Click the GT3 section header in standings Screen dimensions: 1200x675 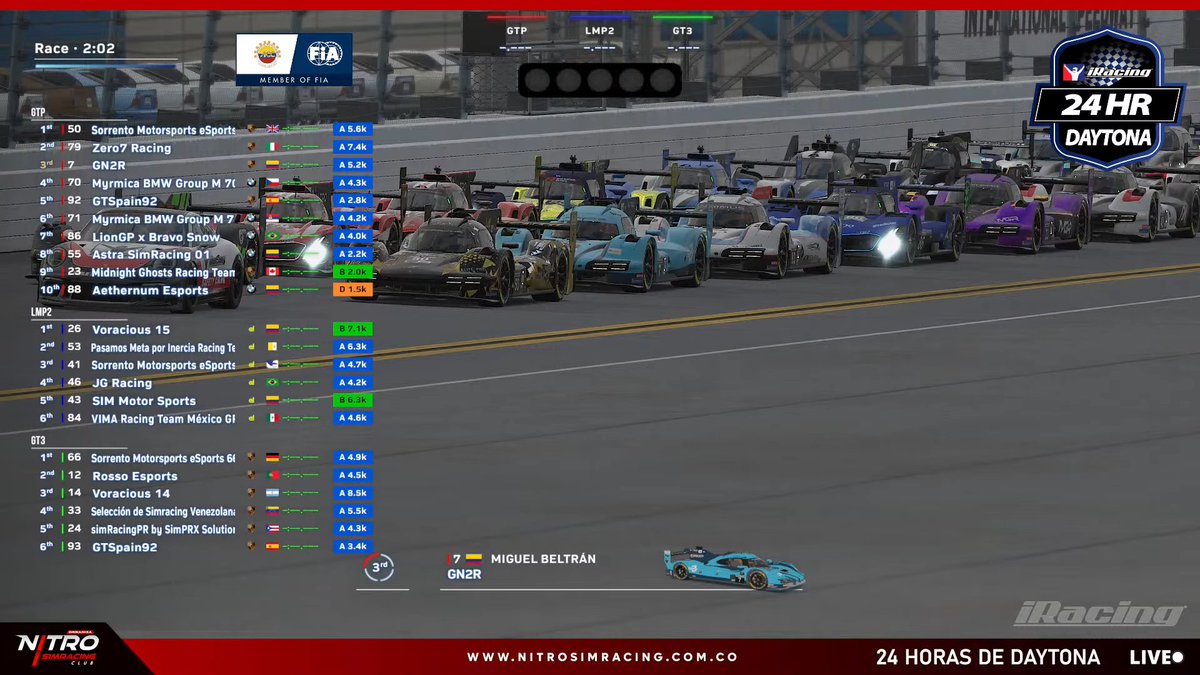pos(38,440)
